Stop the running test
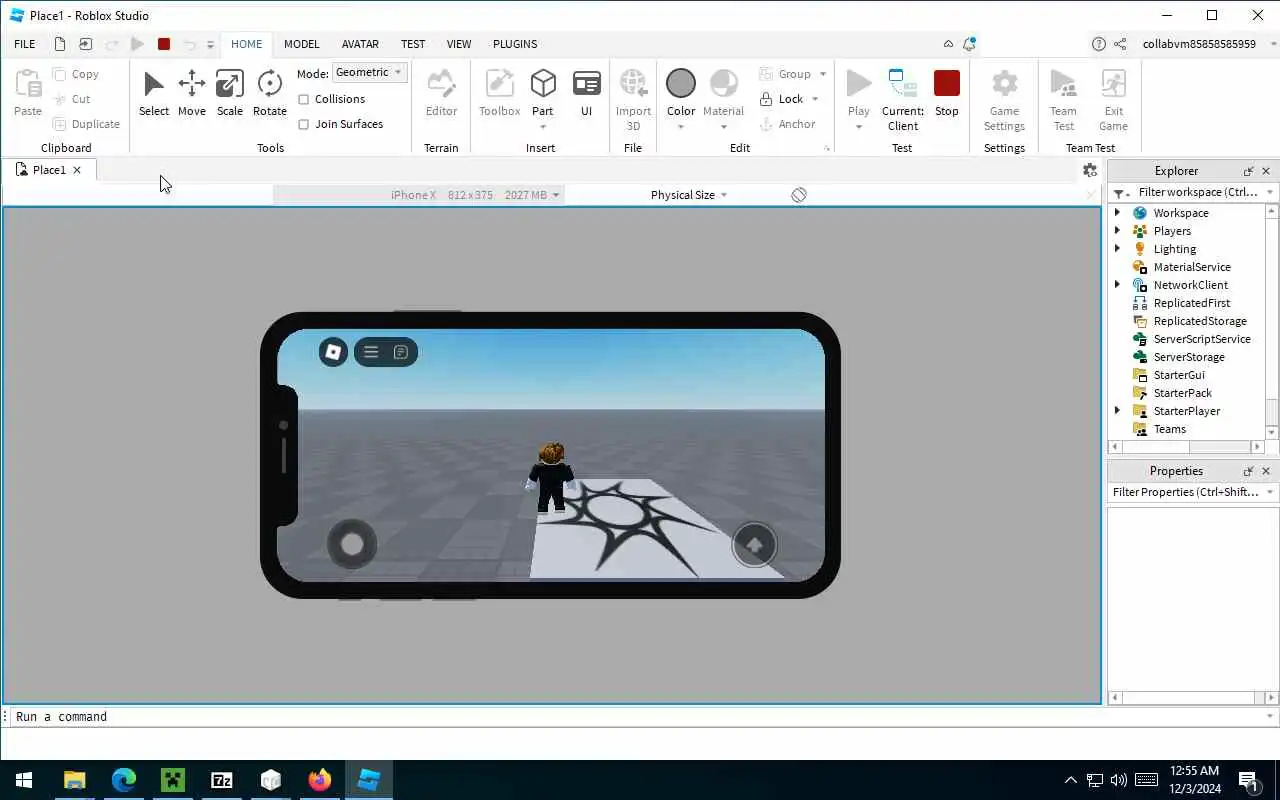 point(946,94)
